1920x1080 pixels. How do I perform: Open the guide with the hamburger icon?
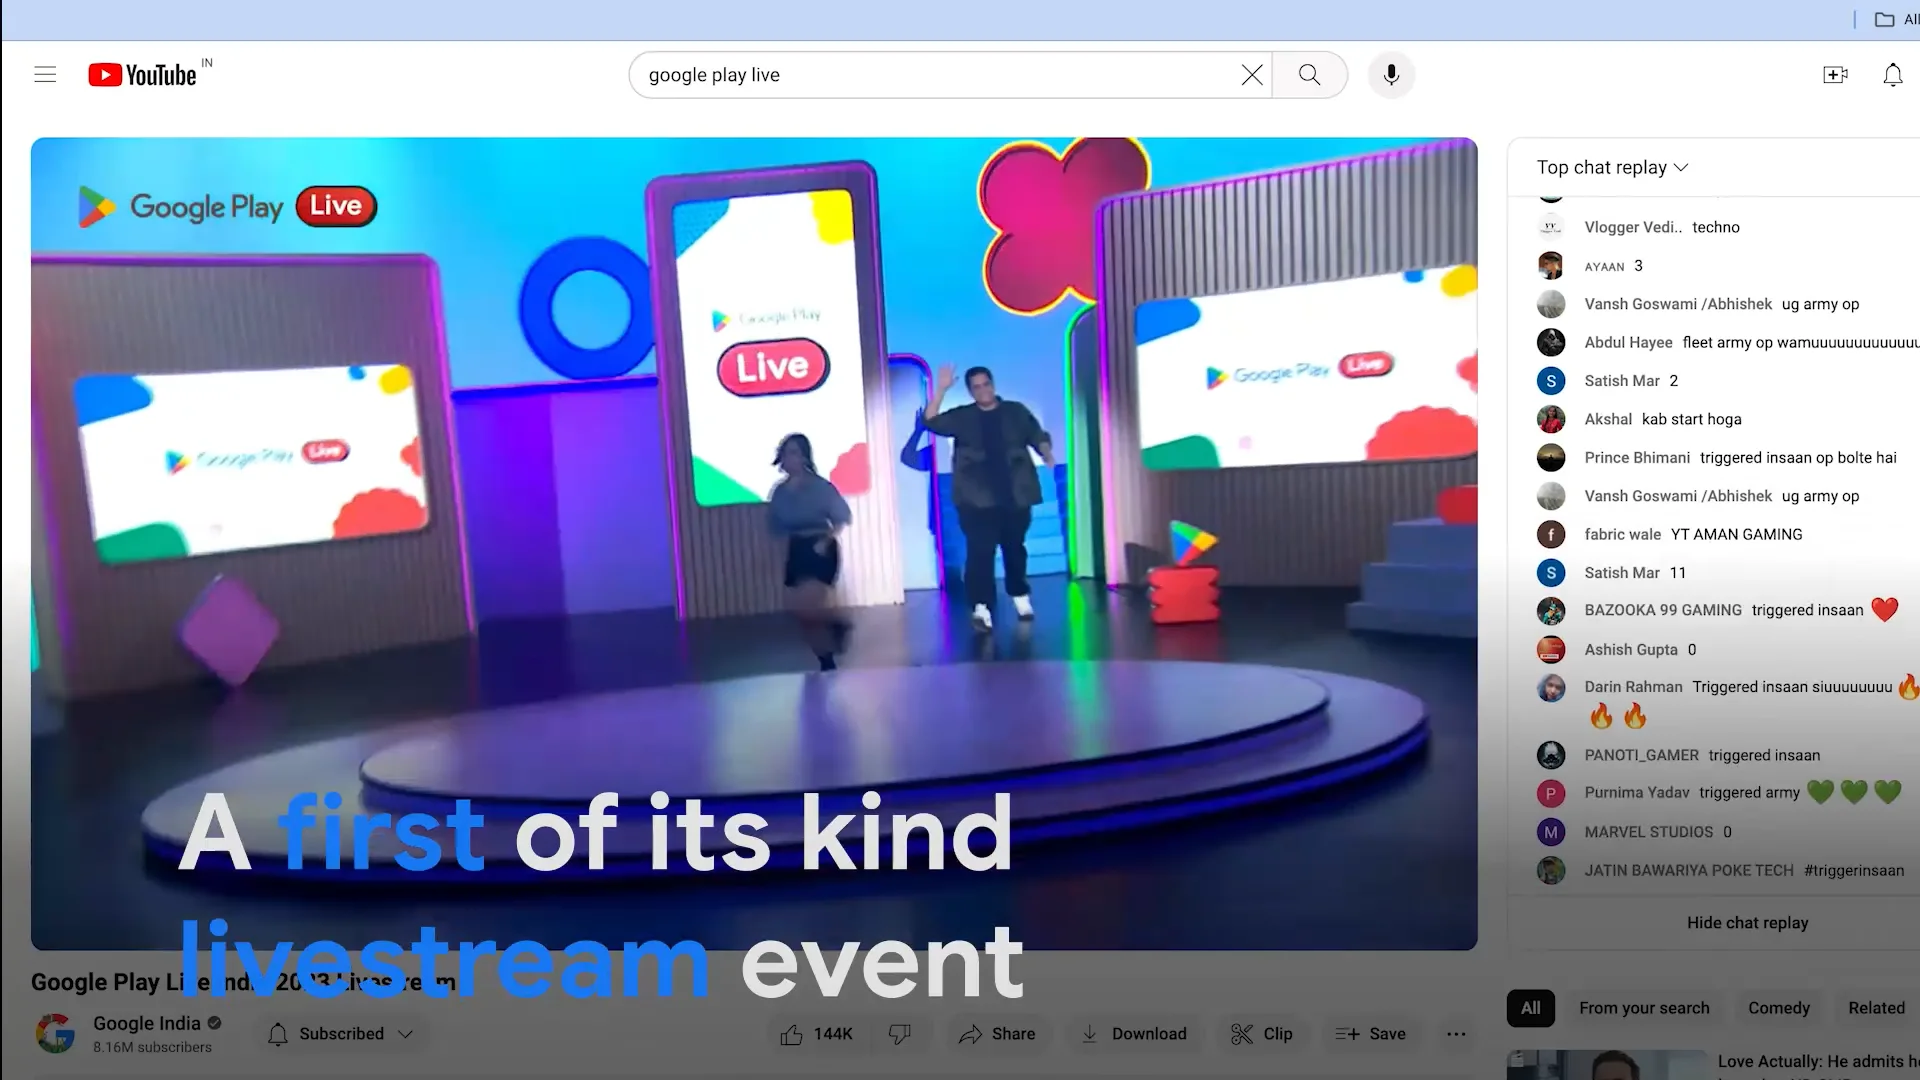tap(45, 74)
